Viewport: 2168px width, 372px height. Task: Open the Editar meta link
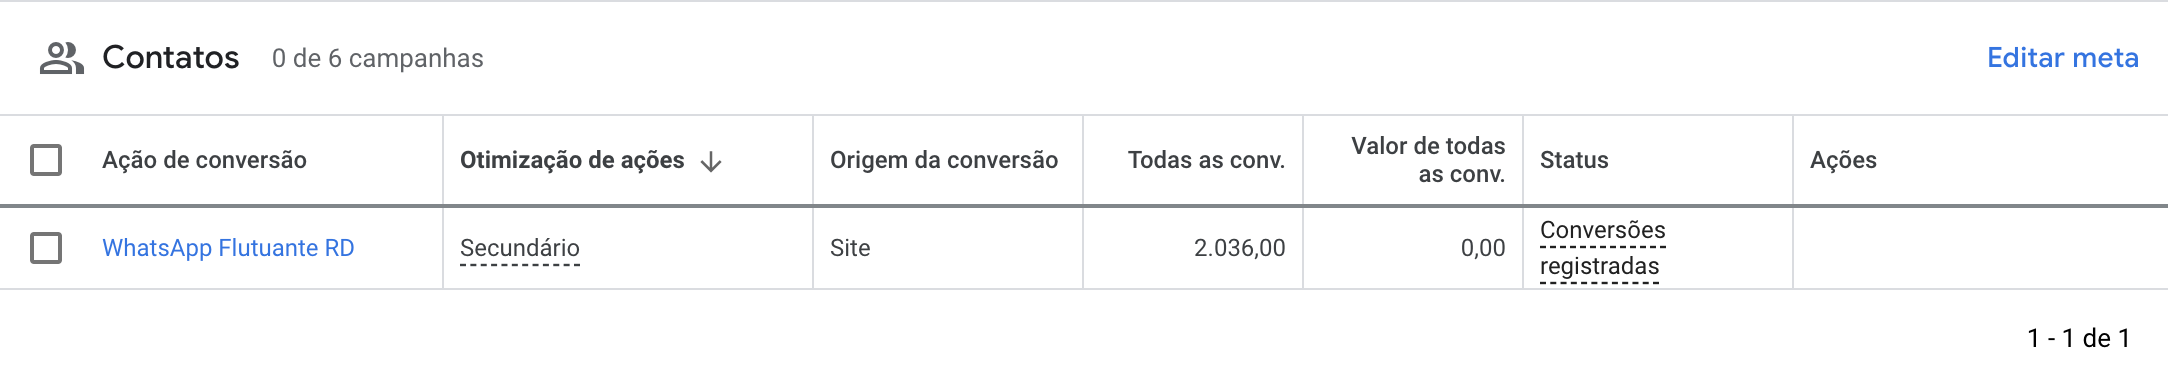click(2062, 58)
